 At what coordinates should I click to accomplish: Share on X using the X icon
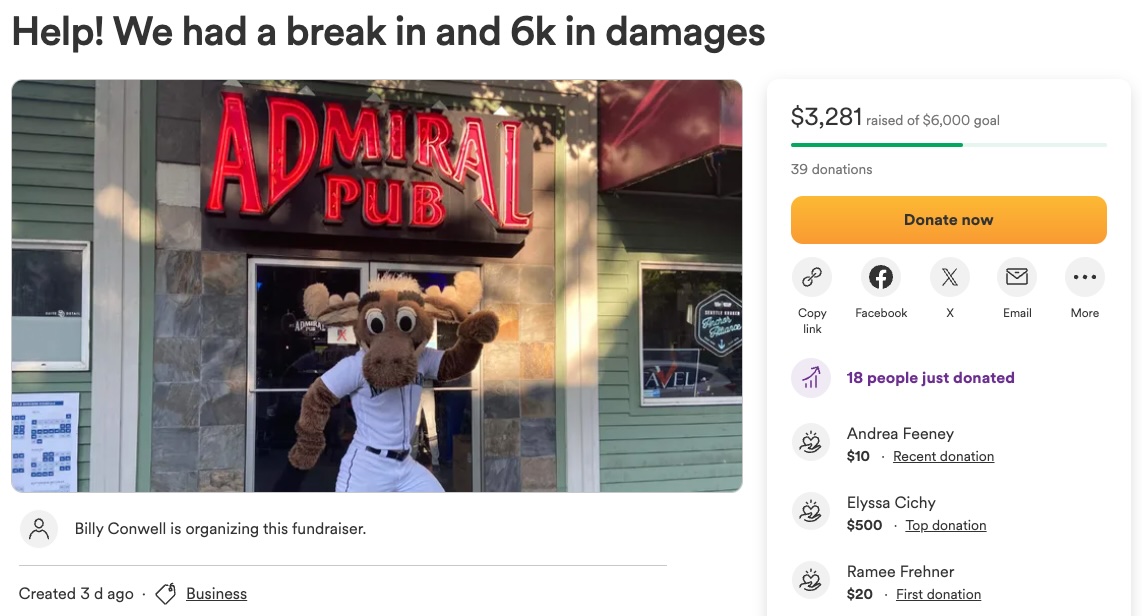tap(949, 277)
